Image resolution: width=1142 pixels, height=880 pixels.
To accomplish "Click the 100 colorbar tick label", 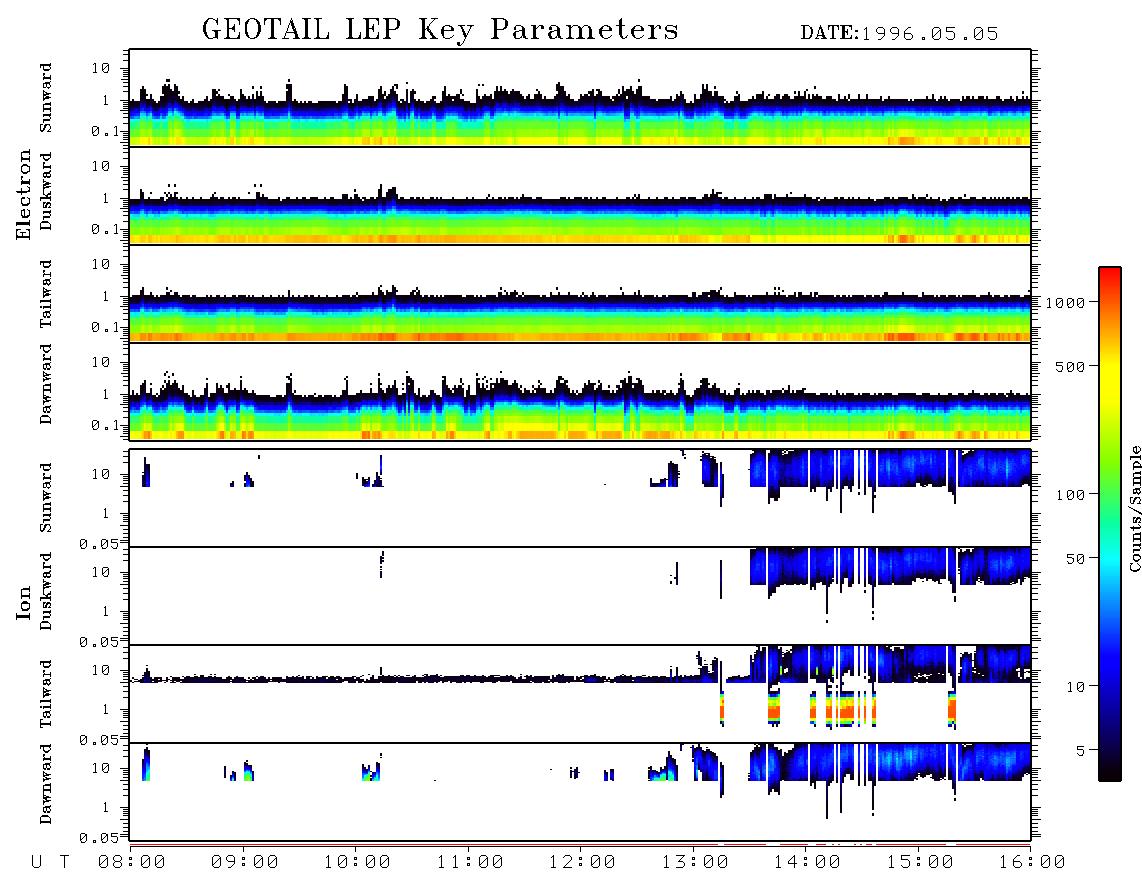I will coord(1070,495).
